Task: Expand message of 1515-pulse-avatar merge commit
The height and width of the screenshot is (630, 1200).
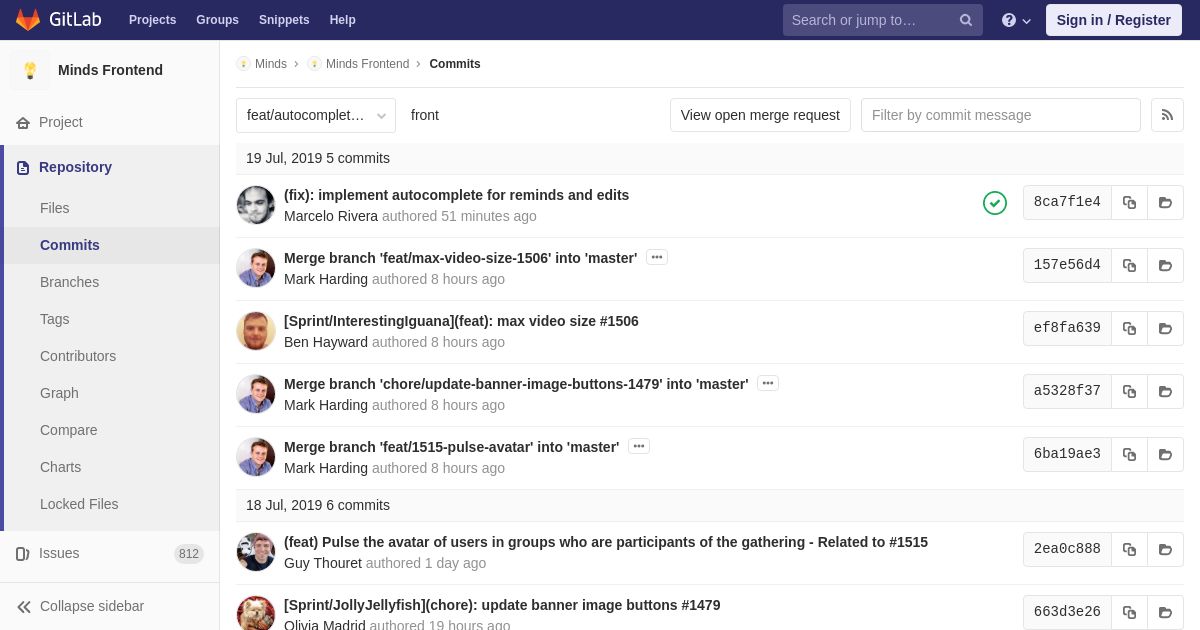Action: (639, 446)
